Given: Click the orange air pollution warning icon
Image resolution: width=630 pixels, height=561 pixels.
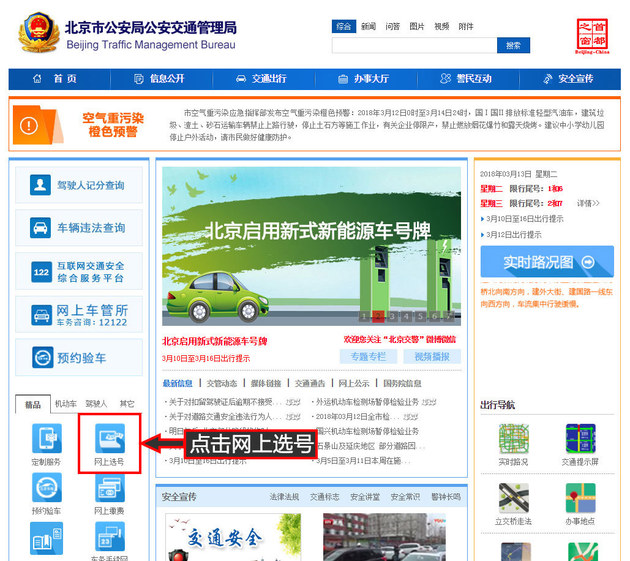Looking at the screenshot, I should coord(36,125).
